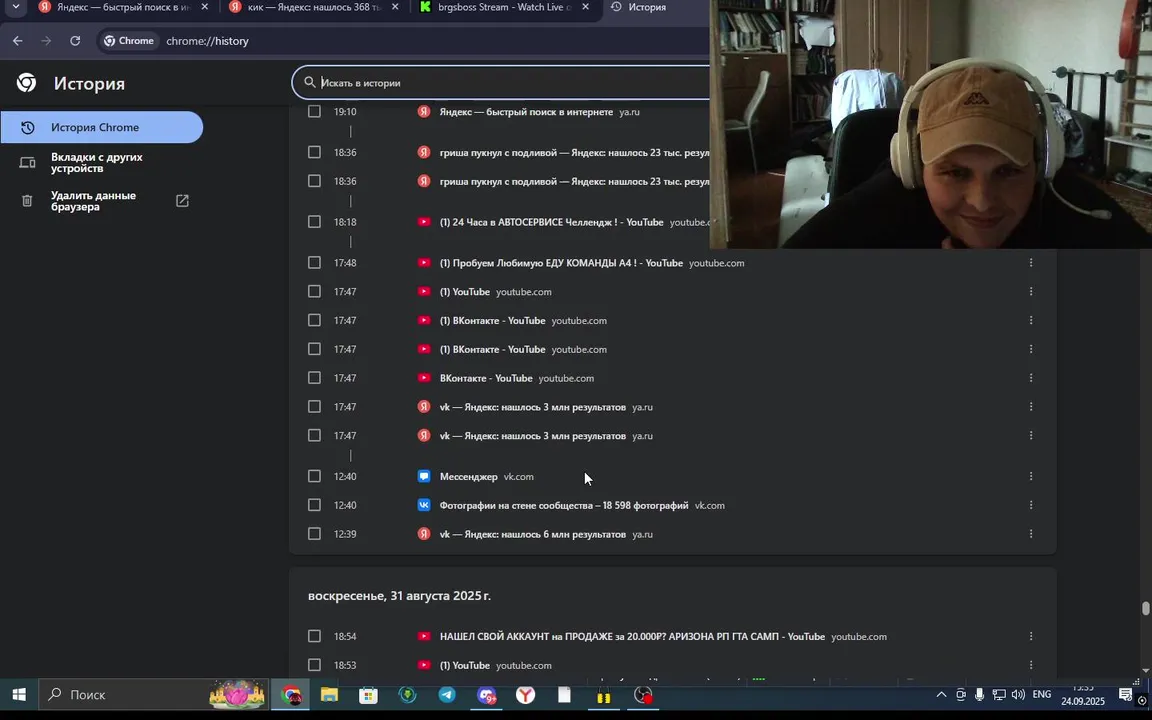Screen dimensions: 1152x720
Task: Open Telegram from the taskbar
Action: click(x=447, y=695)
